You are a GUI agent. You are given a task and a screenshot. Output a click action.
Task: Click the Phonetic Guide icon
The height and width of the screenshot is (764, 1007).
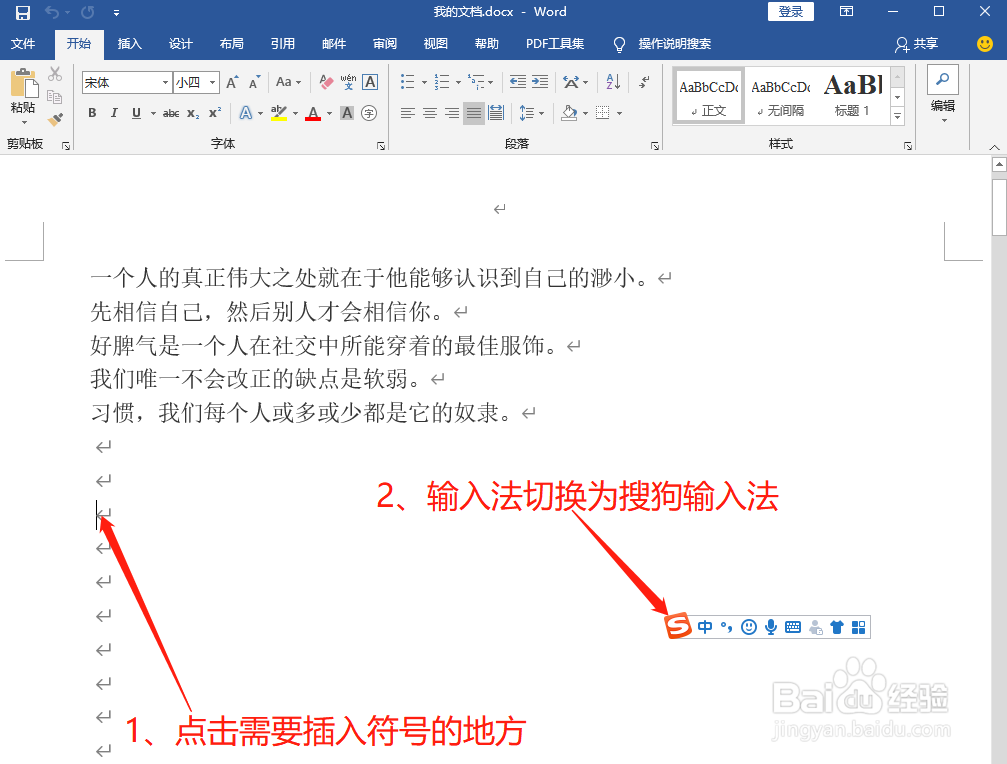pos(347,81)
